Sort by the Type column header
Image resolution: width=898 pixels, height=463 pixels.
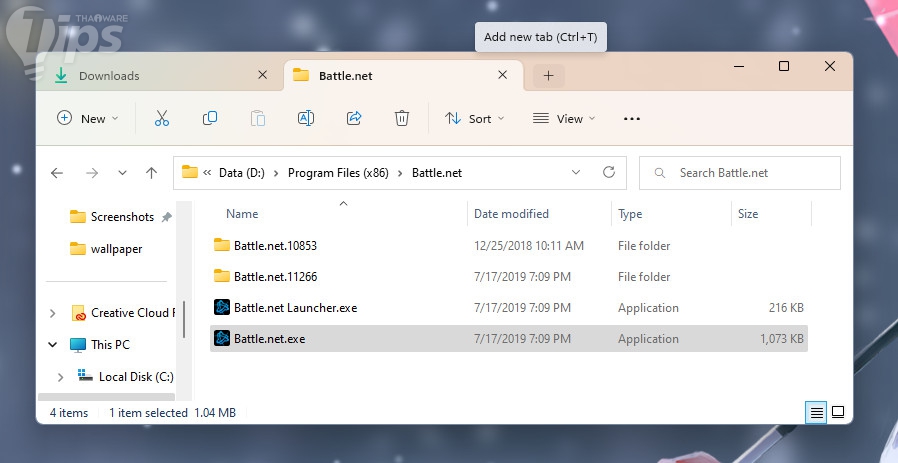[x=630, y=214]
